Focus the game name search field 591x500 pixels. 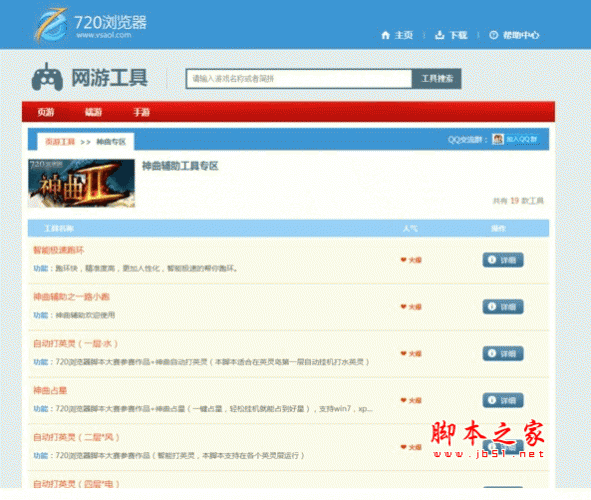click(x=299, y=79)
